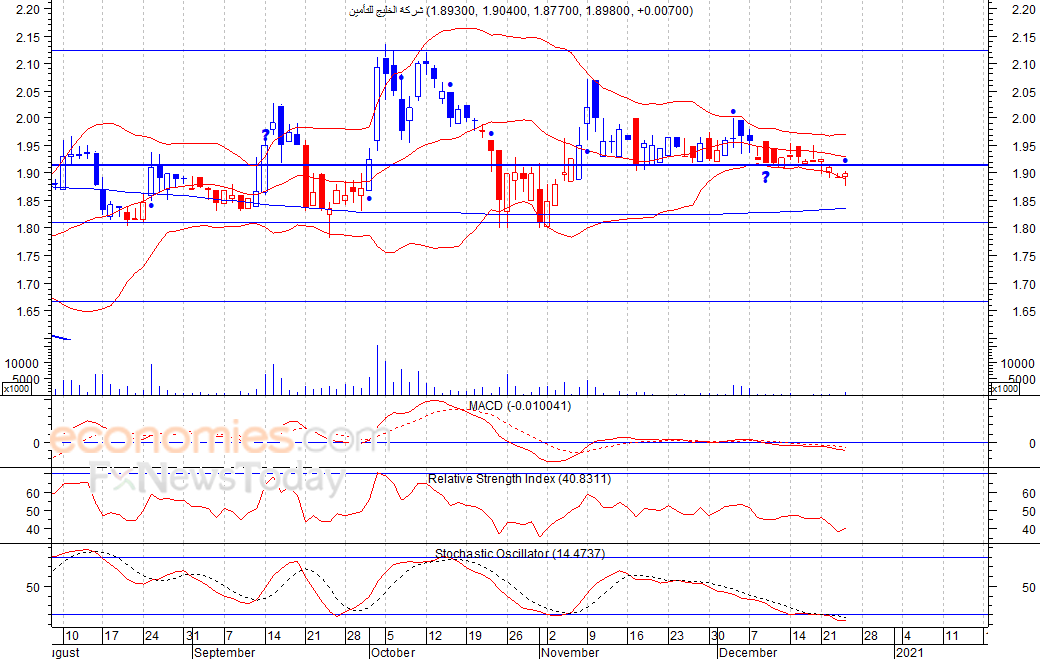The width and height of the screenshot is (1040, 659).
Task: Click the Relative Strength Index label
Action: click(x=519, y=479)
